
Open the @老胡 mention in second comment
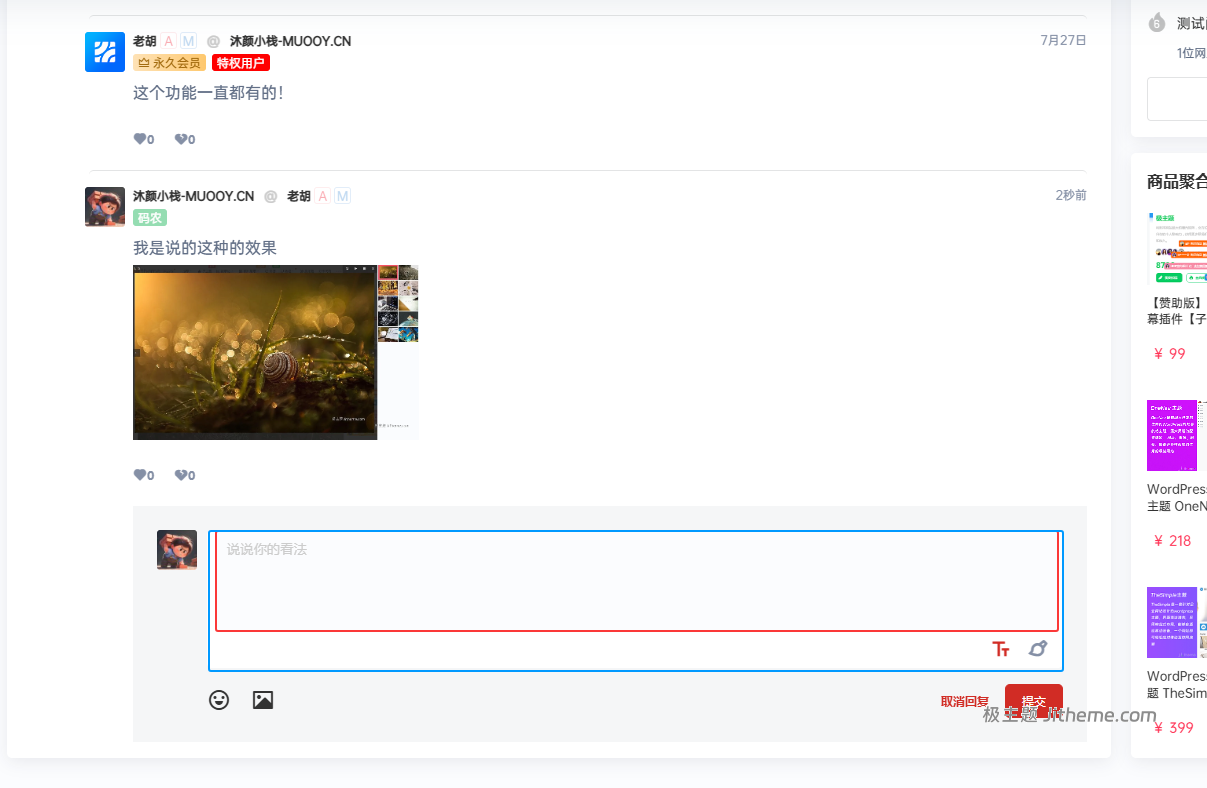[x=299, y=196]
